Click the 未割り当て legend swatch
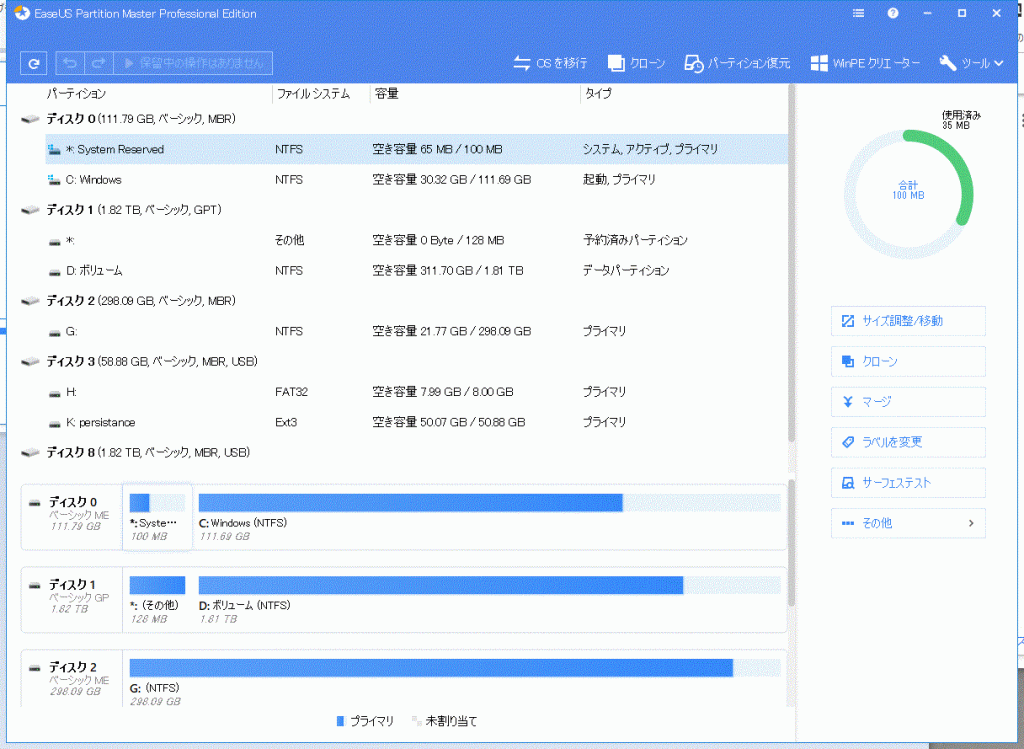1024x749 pixels. click(416, 721)
